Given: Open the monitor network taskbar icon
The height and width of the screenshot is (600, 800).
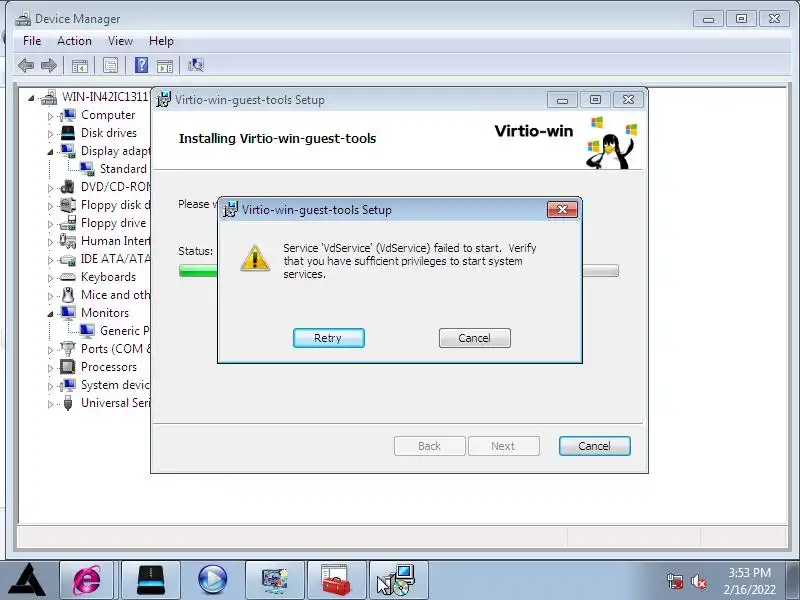Looking at the screenshot, I should coord(274,580).
